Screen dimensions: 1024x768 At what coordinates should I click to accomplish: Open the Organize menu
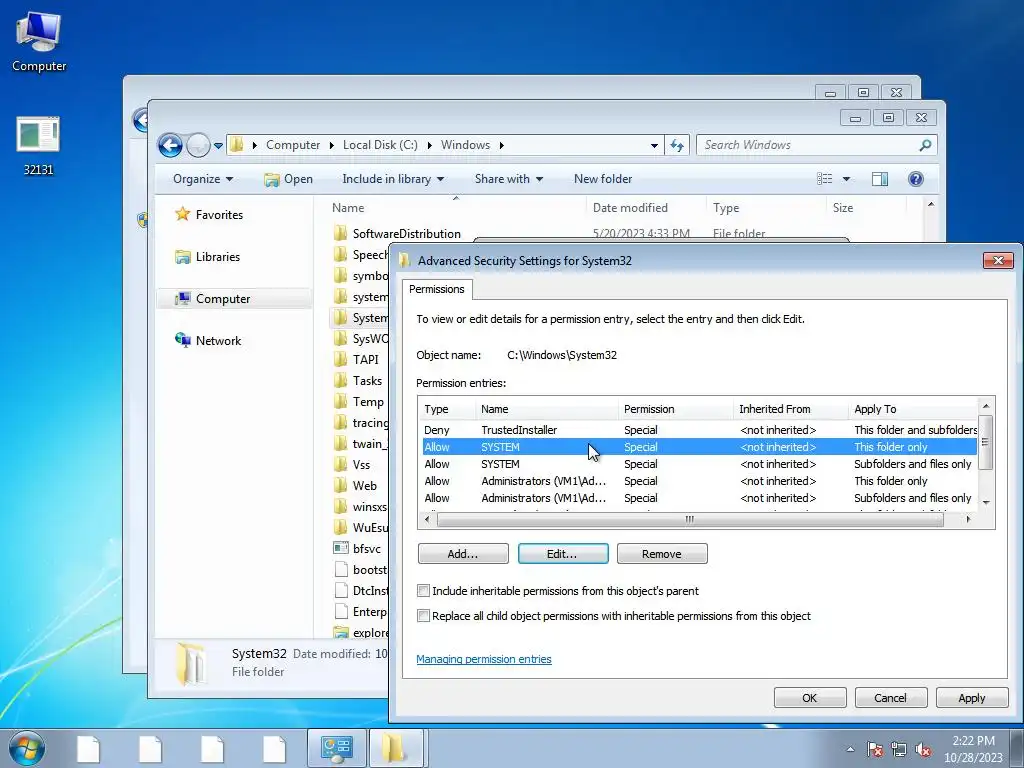coord(202,179)
